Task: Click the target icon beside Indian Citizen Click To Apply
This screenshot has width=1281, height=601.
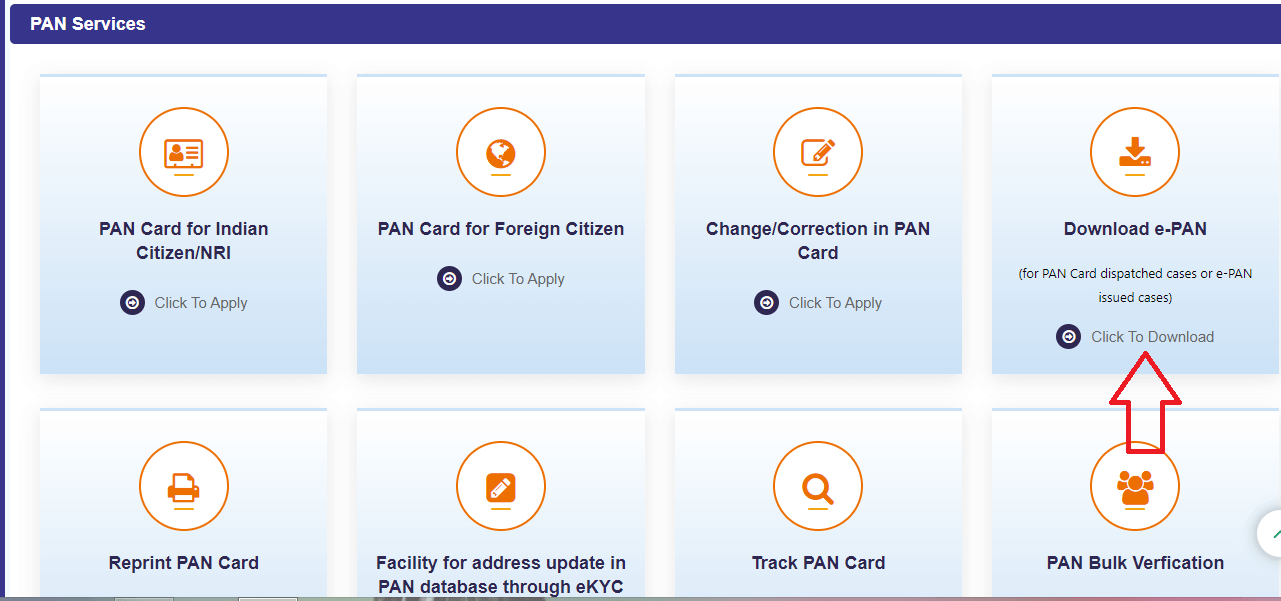Action: (x=132, y=302)
